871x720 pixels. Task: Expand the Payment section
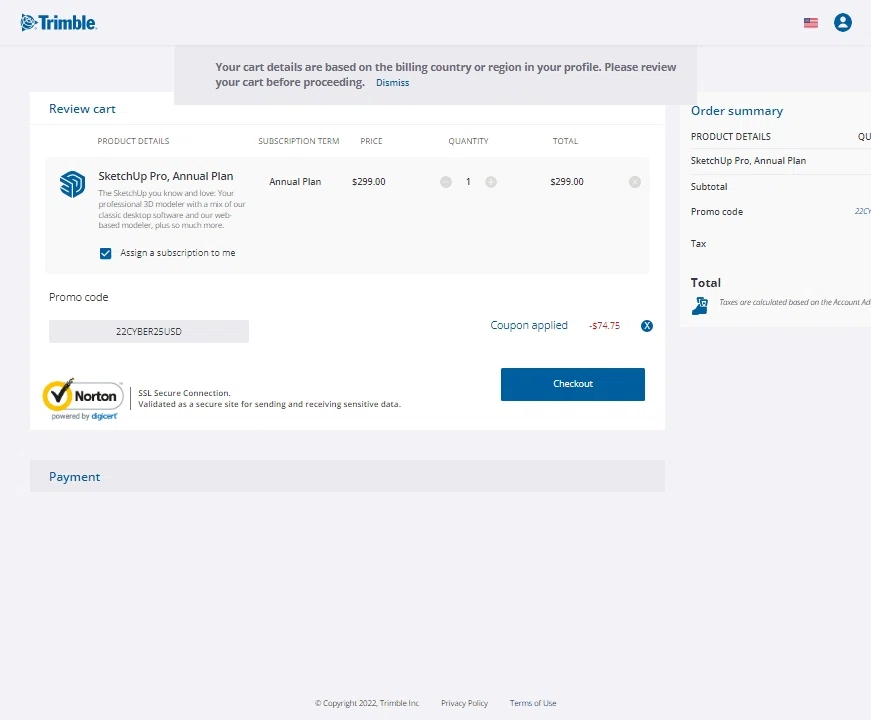tap(75, 477)
